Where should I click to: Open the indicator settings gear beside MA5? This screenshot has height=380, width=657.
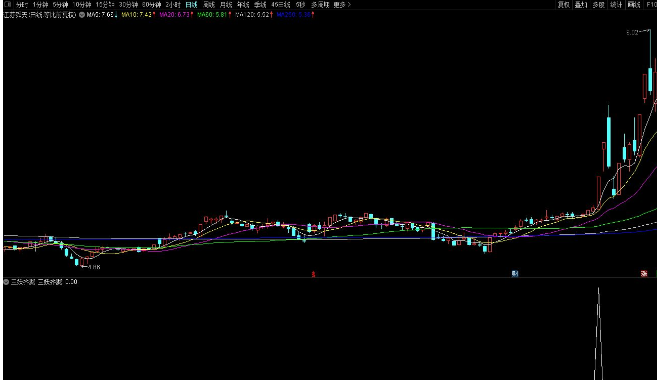pos(82,15)
